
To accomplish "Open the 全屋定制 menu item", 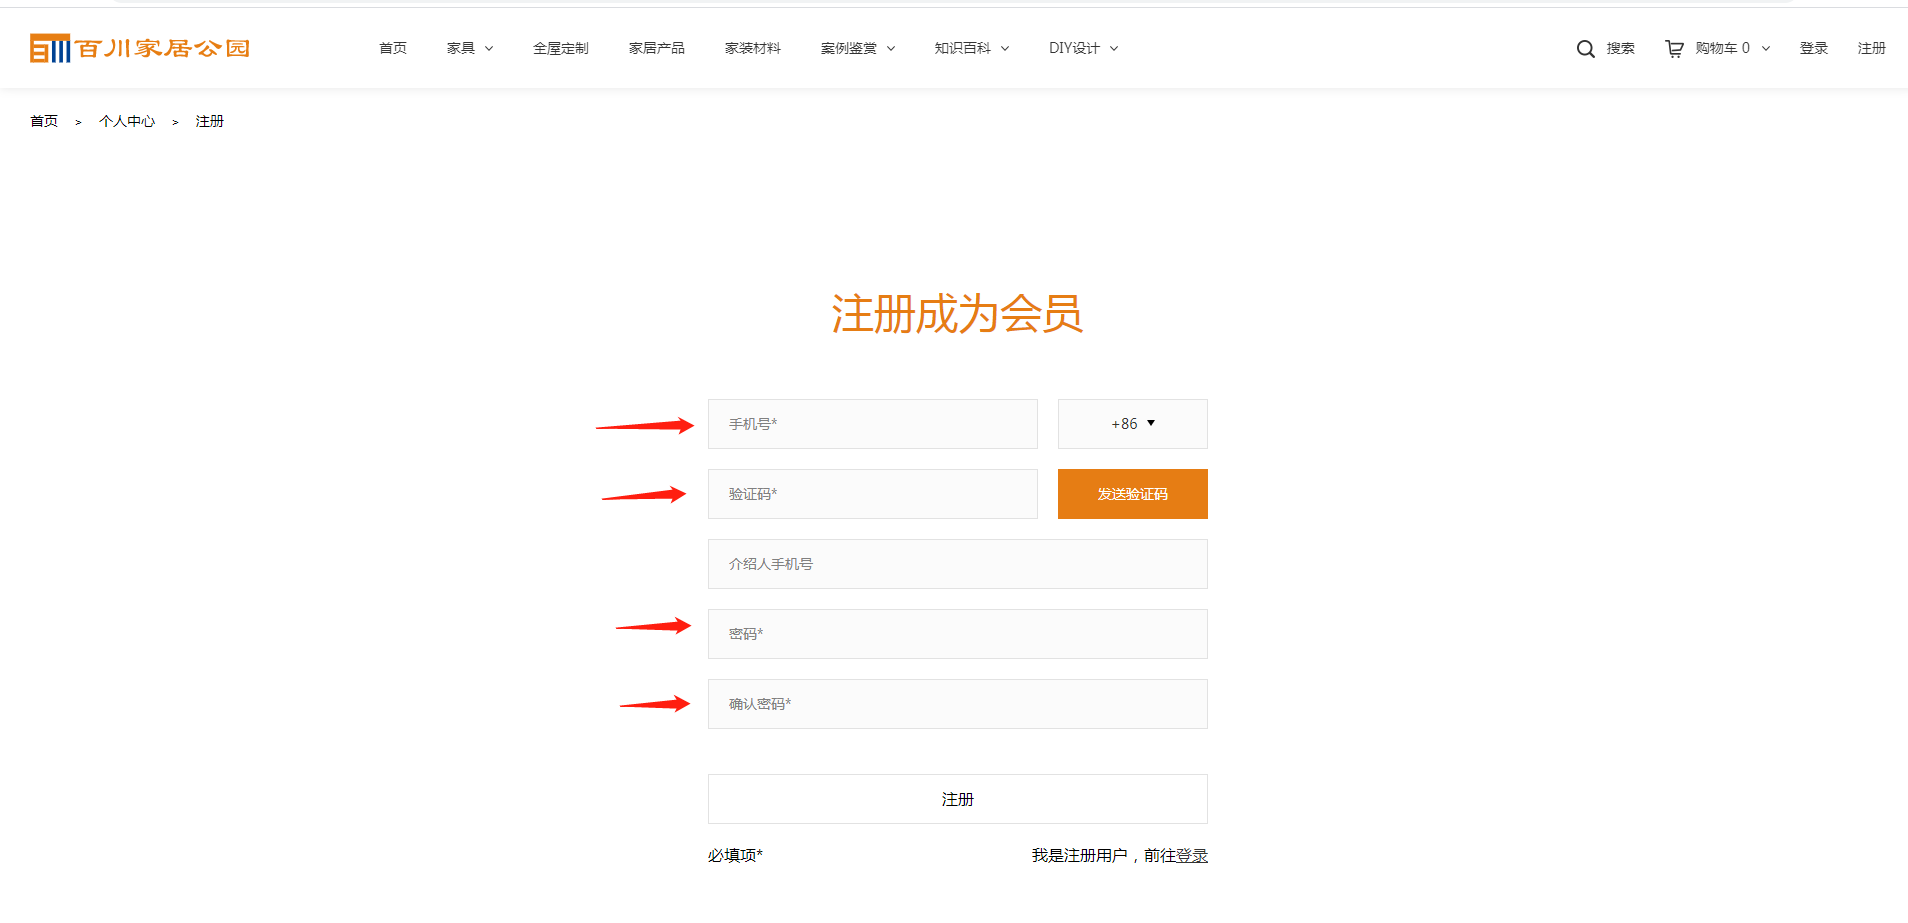I will coord(560,48).
